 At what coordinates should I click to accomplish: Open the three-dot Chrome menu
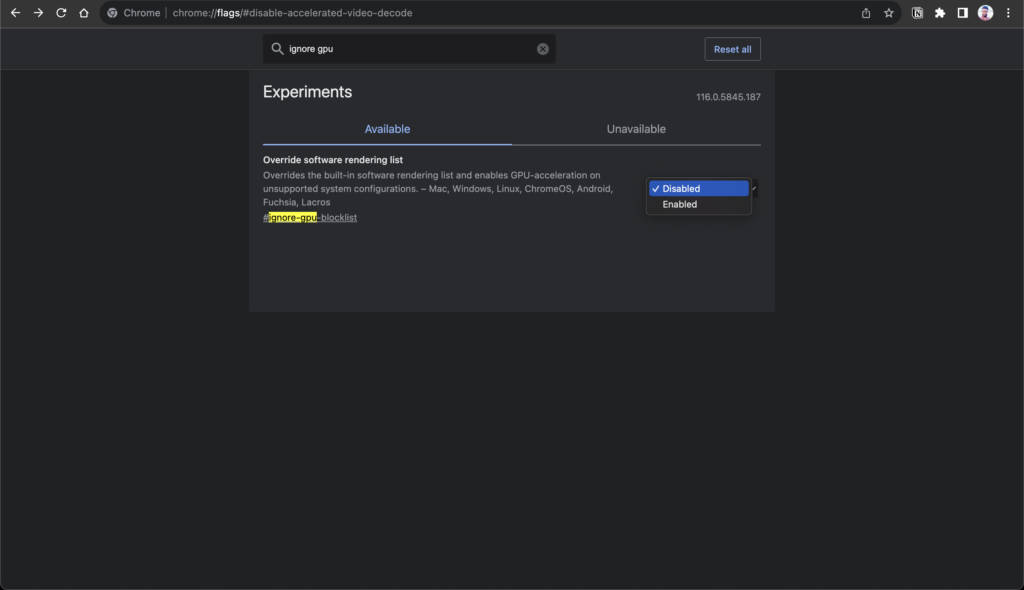tap(1008, 13)
